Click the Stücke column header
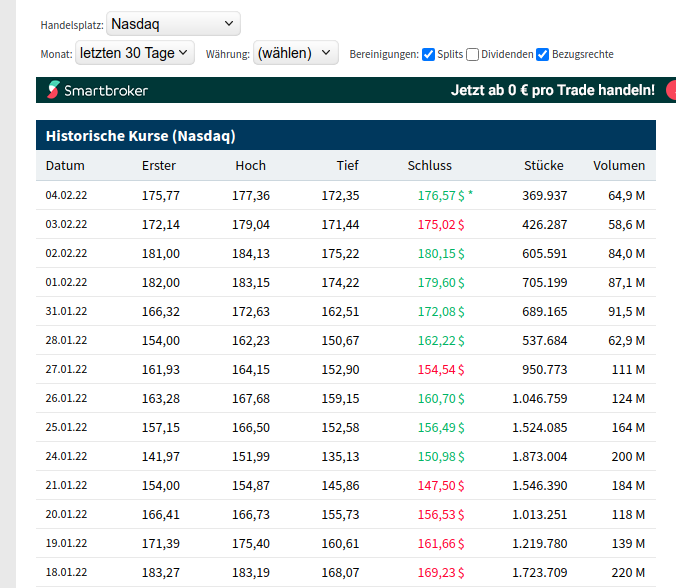The width and height of the screenshot is (676, 588). coord(543,166)
